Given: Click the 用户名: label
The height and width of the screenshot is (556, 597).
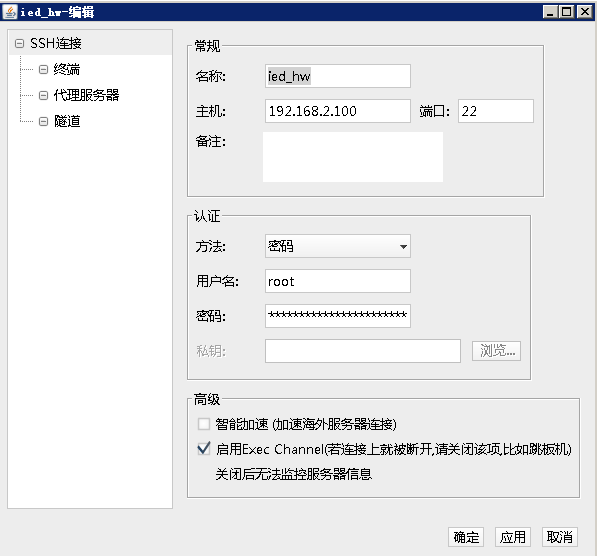Looking at the screenshot, I should [x=217, y=281].
